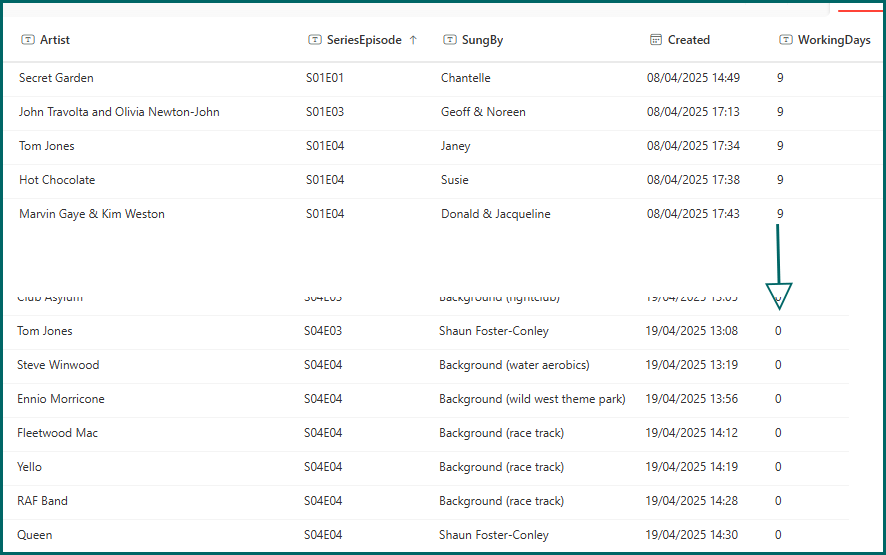Click WorkingDays value 0 in Queen row
886x555 pixels.
click(x=778, y=535)
